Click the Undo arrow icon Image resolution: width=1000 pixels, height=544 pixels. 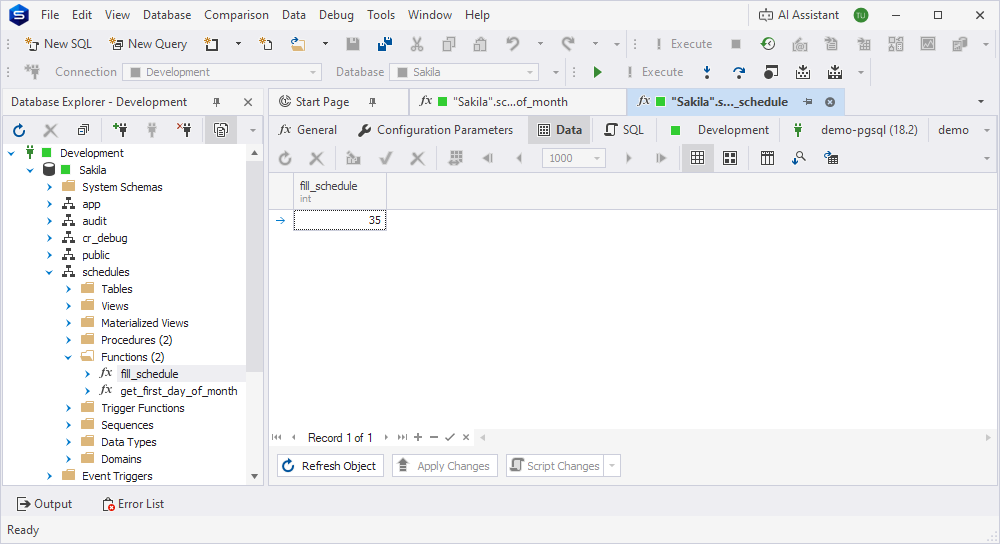[512, 44]
